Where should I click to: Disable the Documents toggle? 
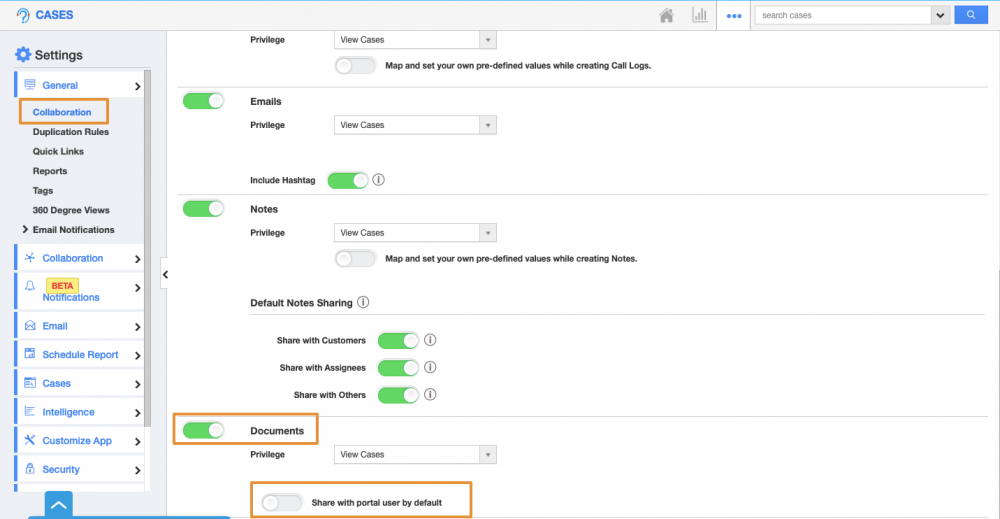[203, 430]
